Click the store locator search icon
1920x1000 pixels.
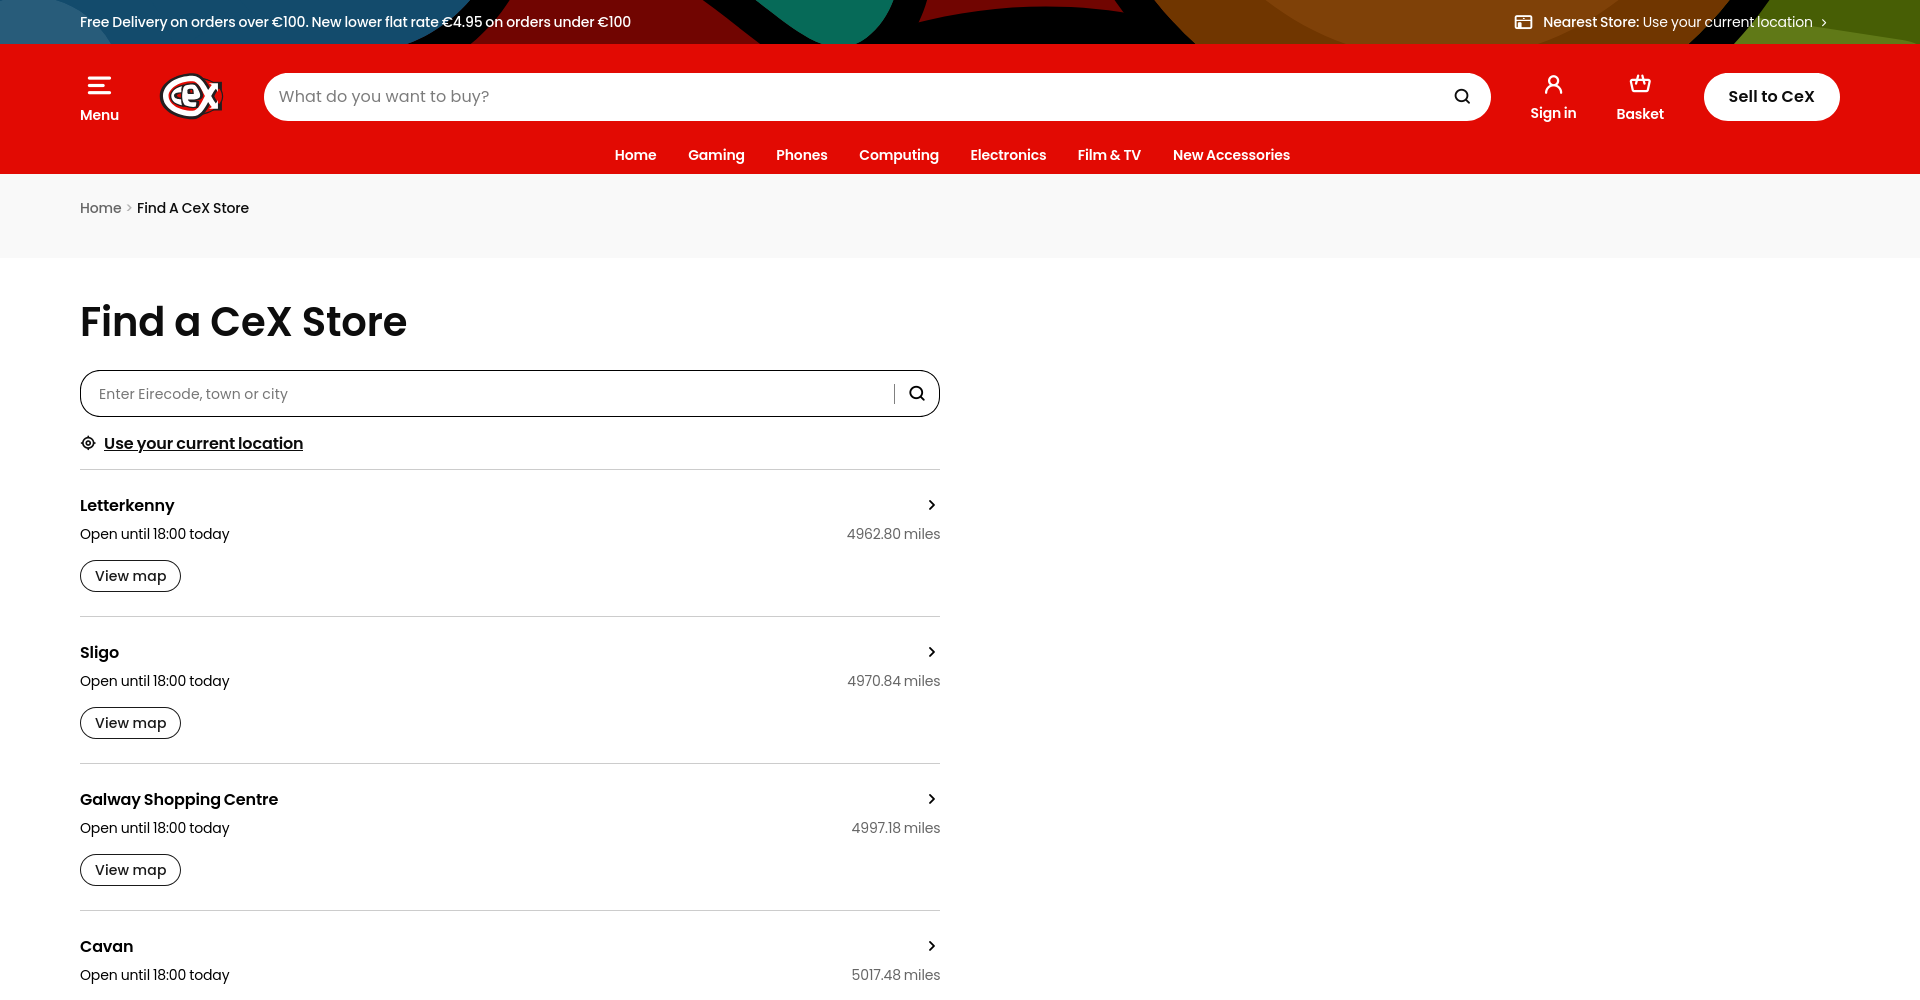(x=917, y=394)
